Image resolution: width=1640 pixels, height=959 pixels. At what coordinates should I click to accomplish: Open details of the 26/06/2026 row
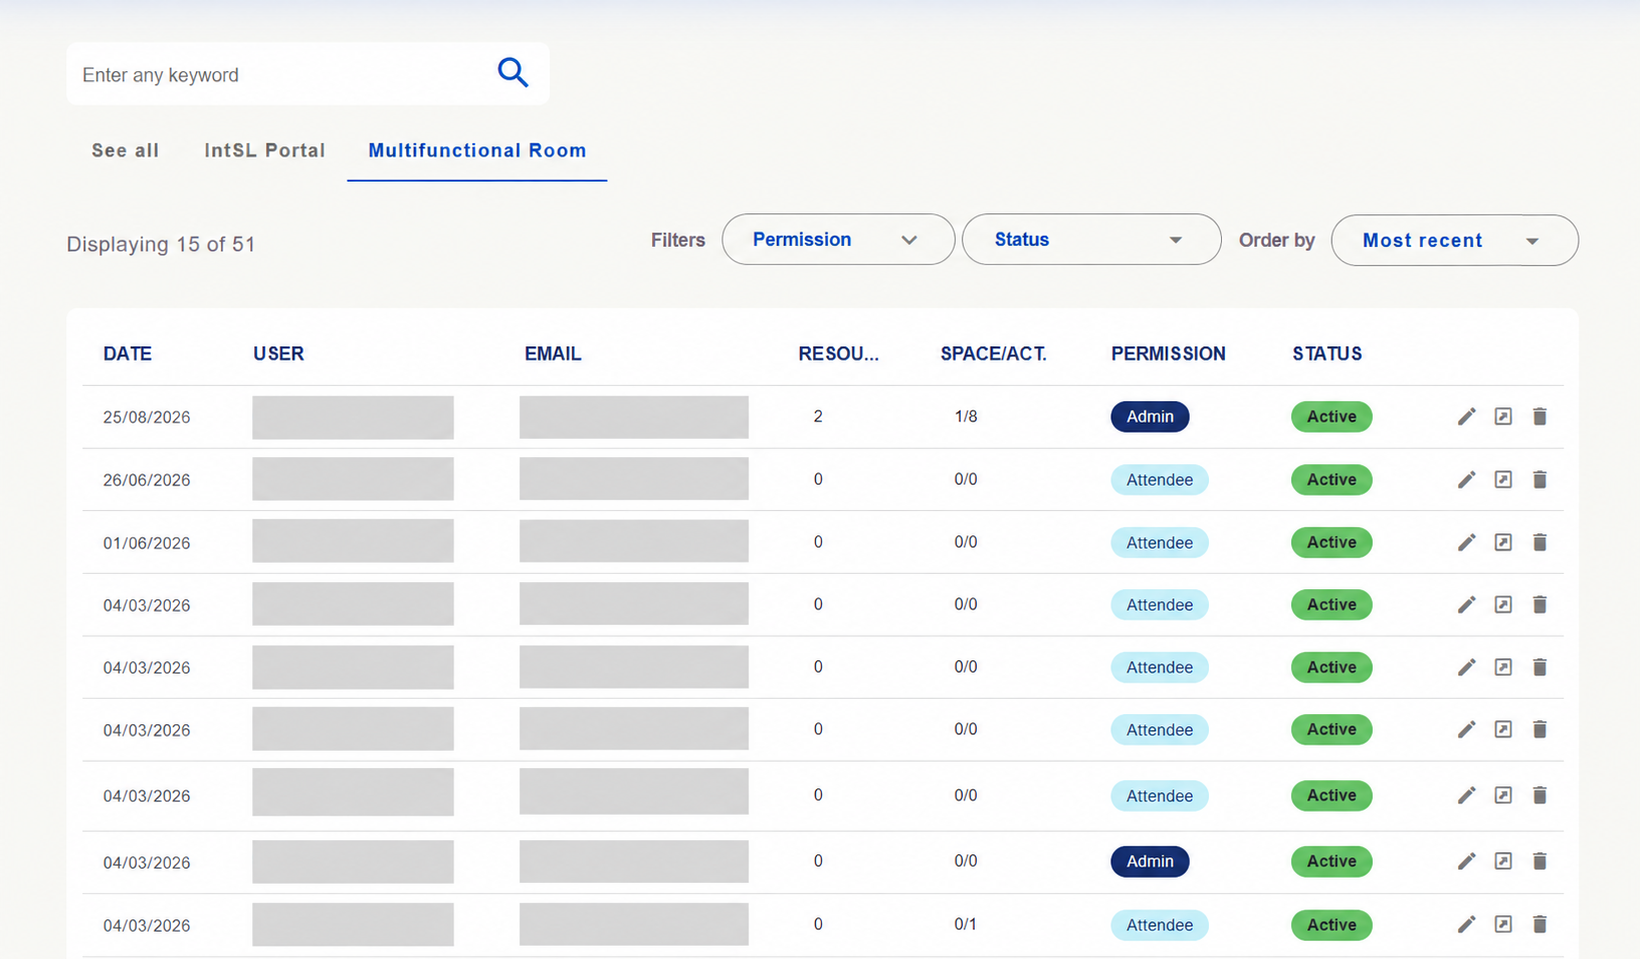1503,479
